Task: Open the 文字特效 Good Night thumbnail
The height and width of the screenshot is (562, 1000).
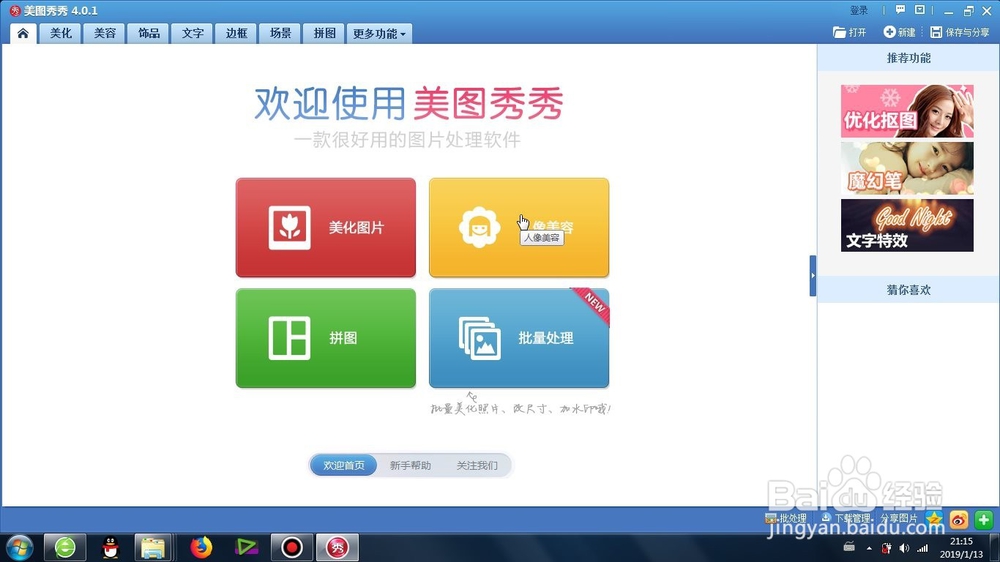Action: (907, 225)
